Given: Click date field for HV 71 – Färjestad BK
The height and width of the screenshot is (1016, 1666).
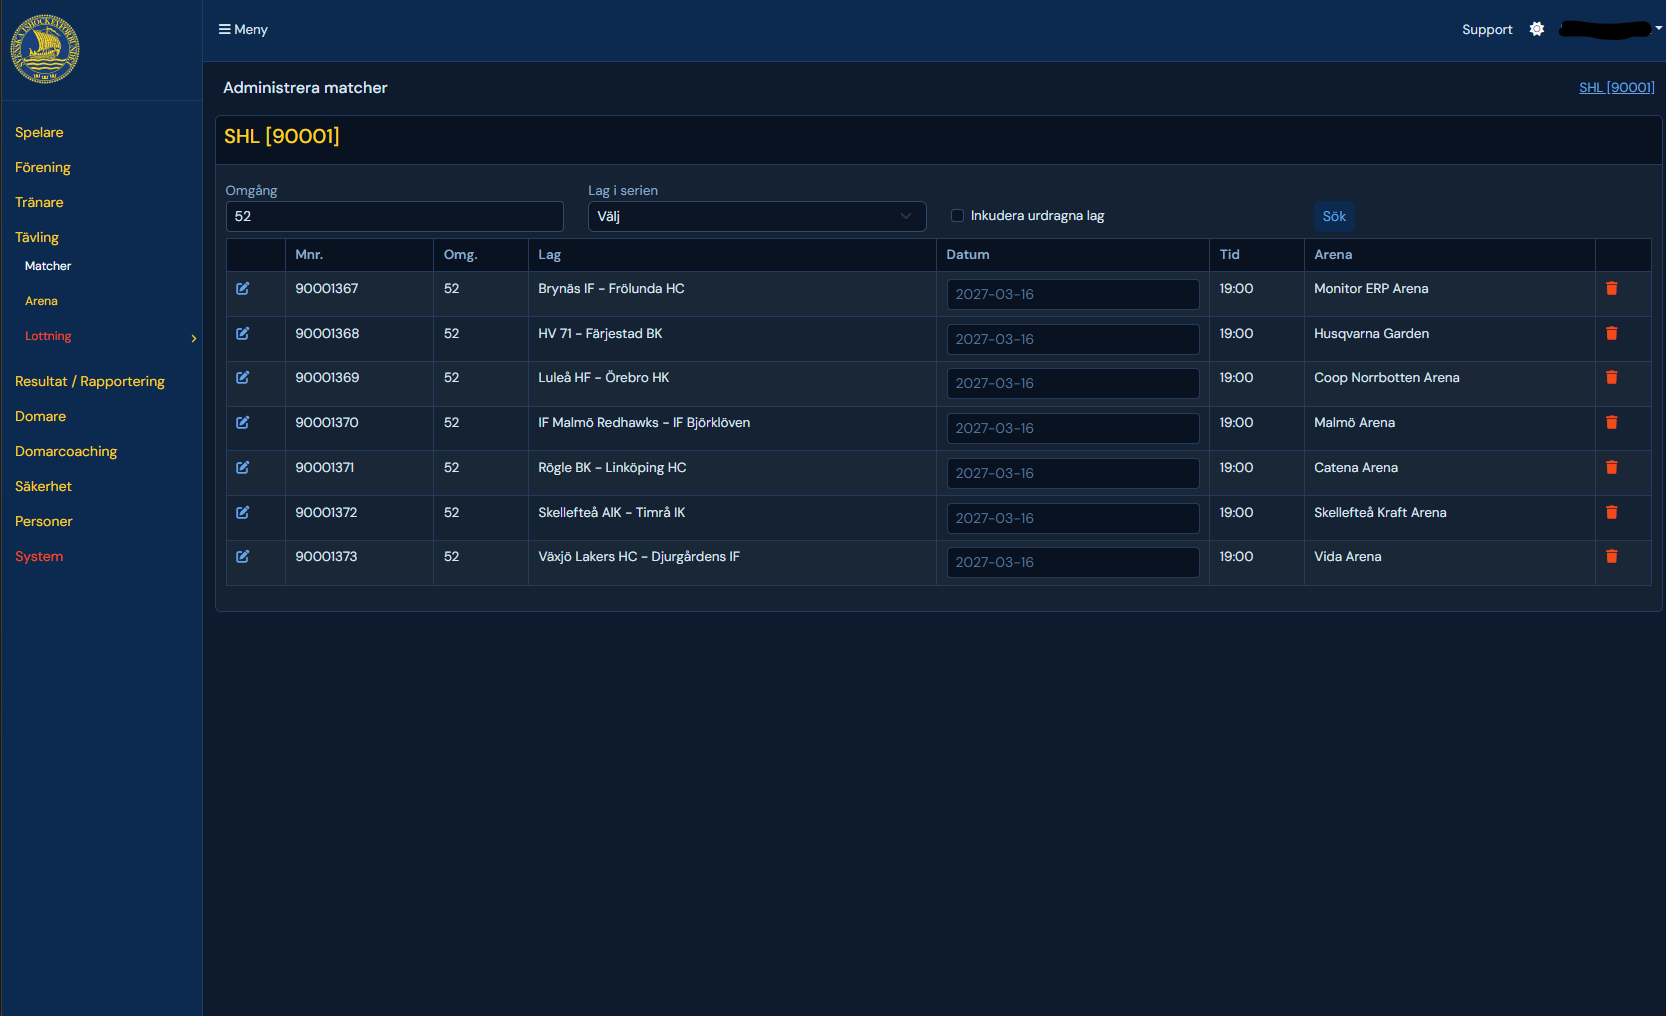Looking at the screenshot, I should (1073, 339).
